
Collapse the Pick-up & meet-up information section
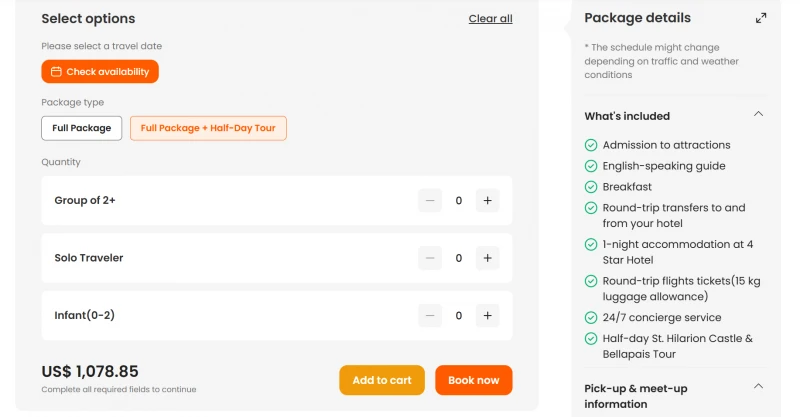[x=758, y=387]
